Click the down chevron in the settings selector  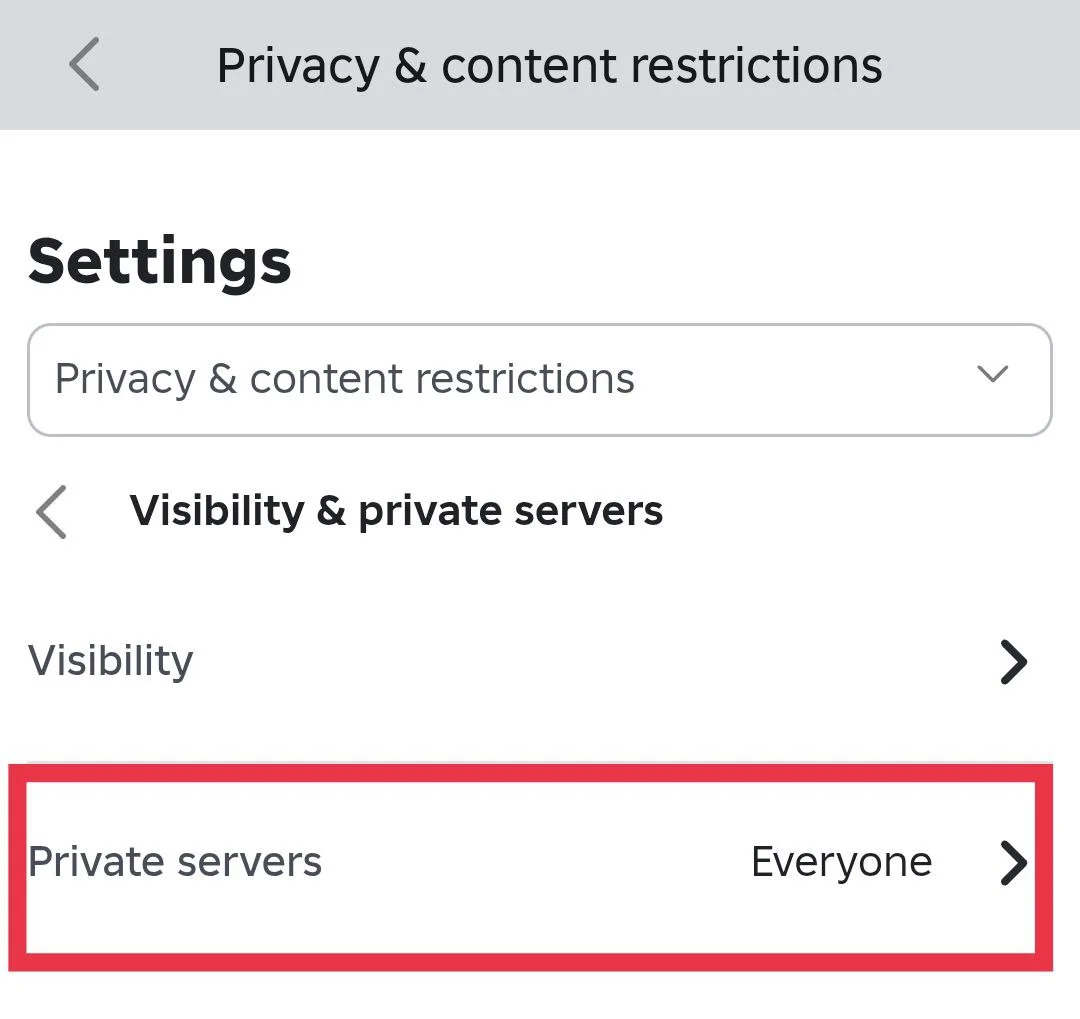(993, 375)
